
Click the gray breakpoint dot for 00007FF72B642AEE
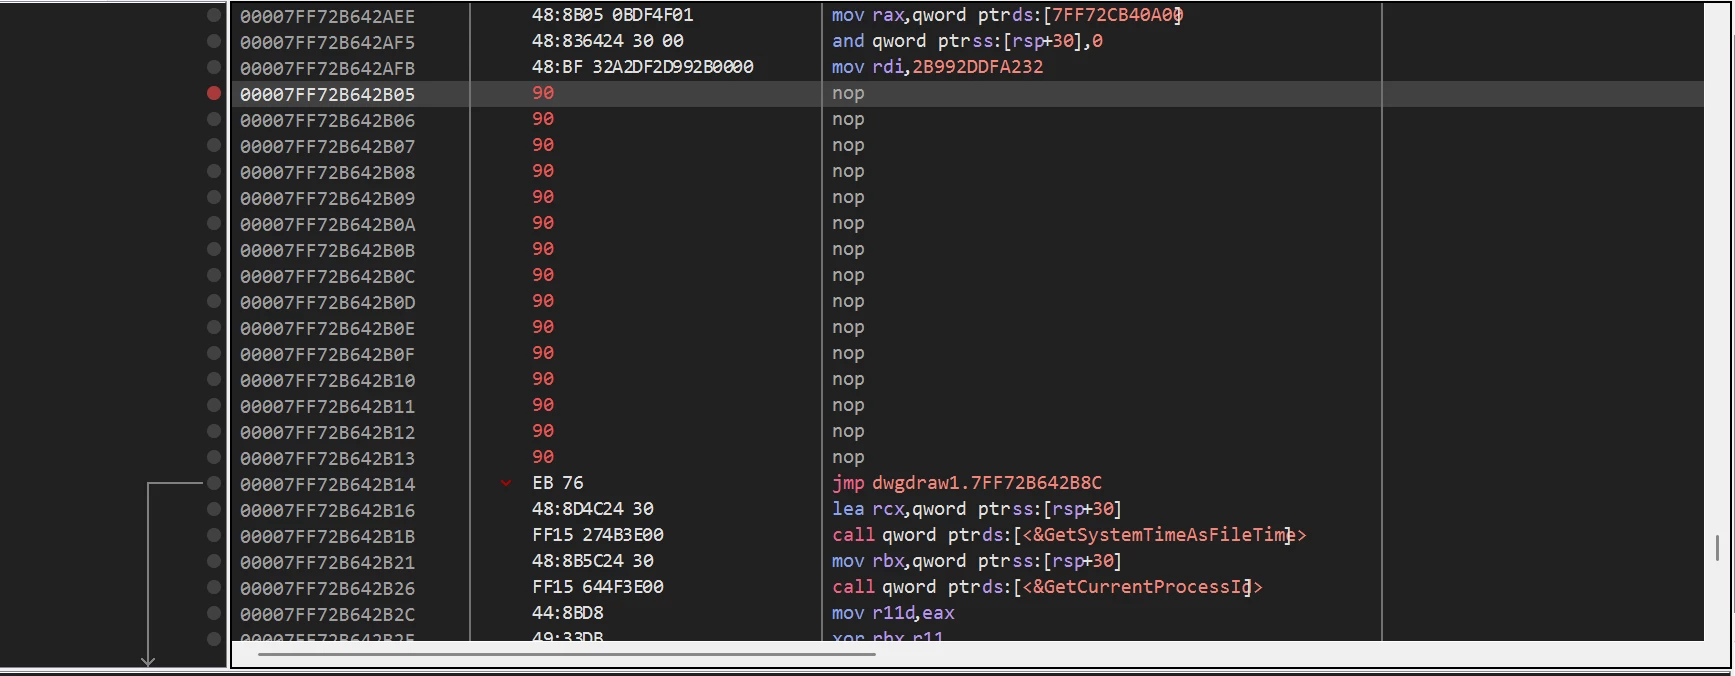click(213, 15)
